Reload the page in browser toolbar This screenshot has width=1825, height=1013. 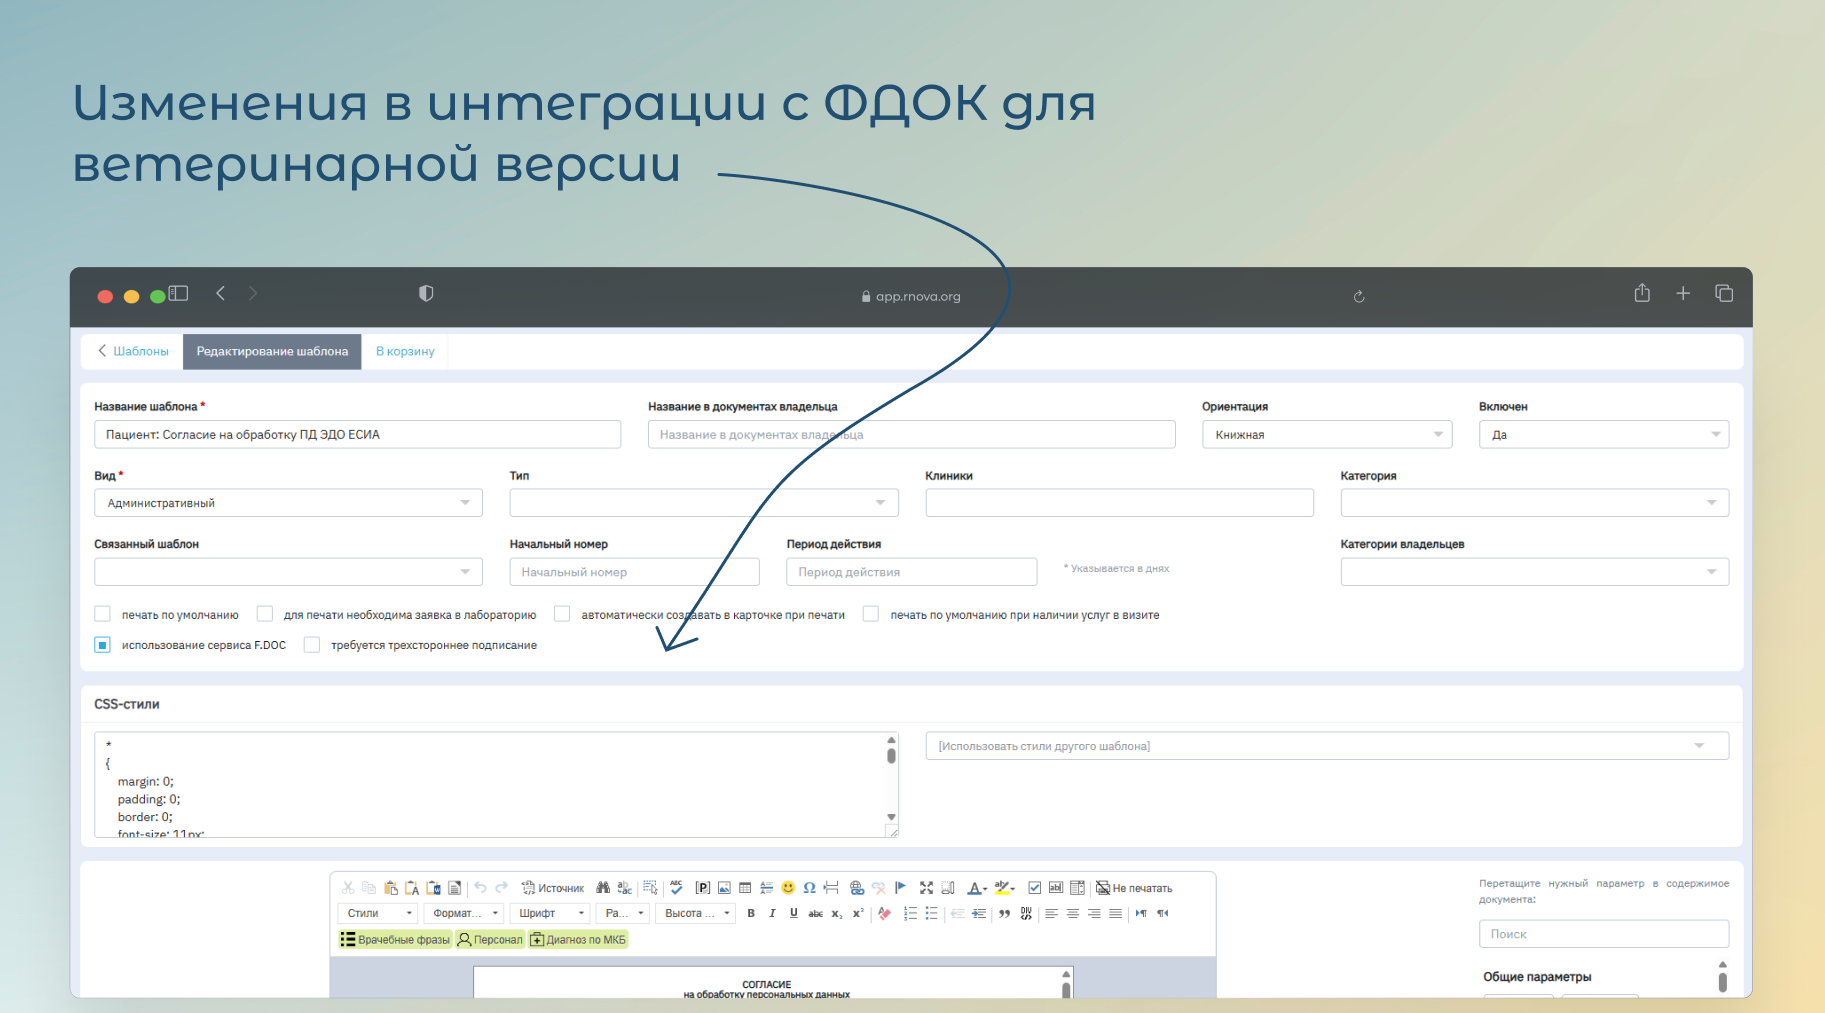coord(1359,296)
